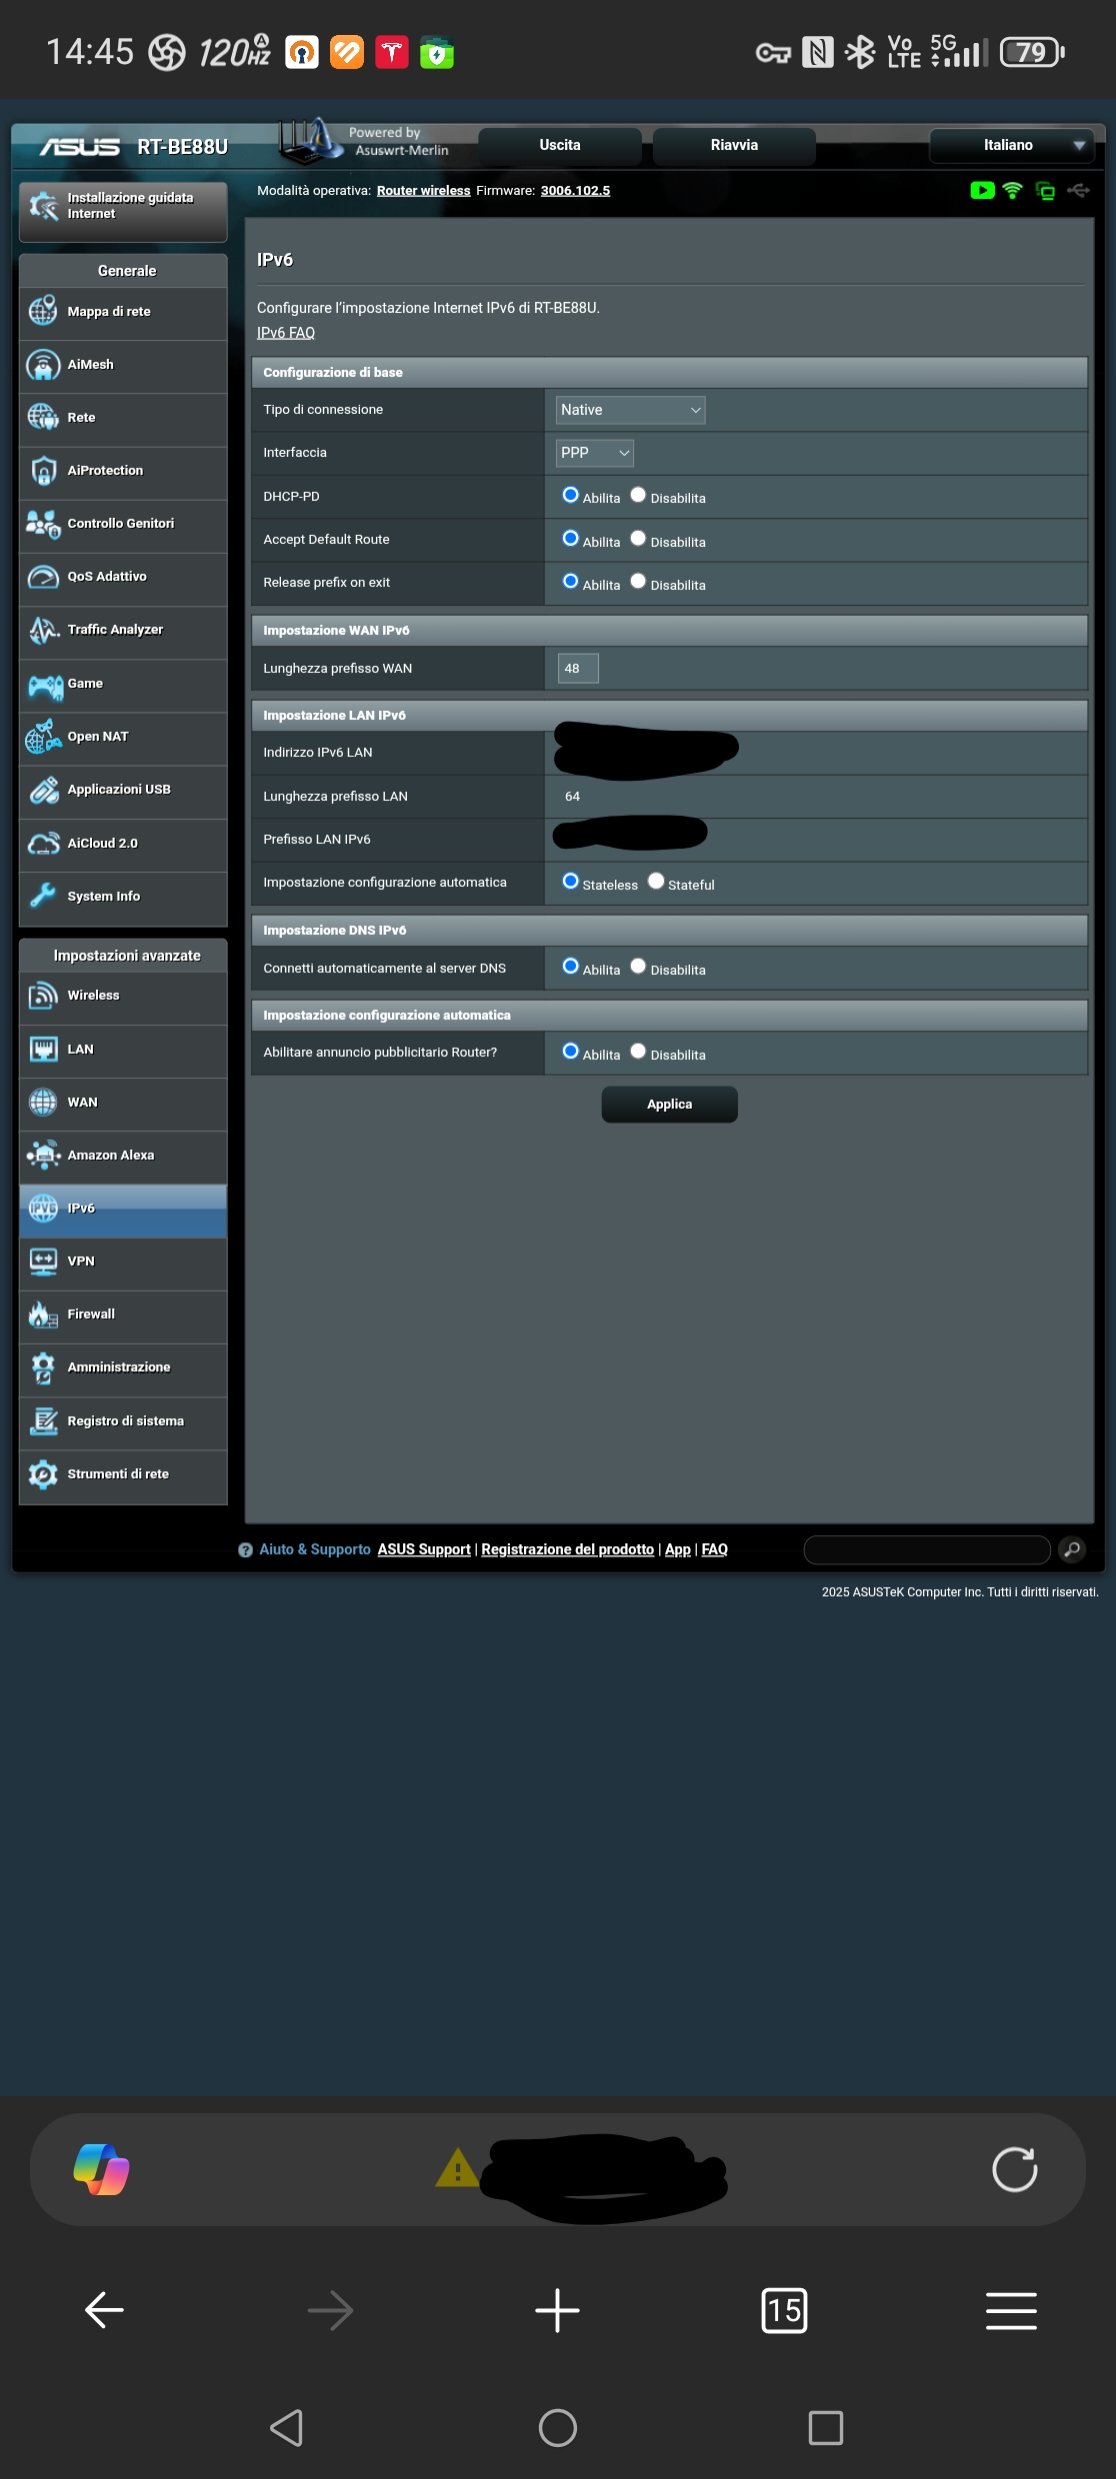Viewport: 1116px width, 2479px height.
Task: Click the search magnifier icon in footer
Action: [1071, 1549]
